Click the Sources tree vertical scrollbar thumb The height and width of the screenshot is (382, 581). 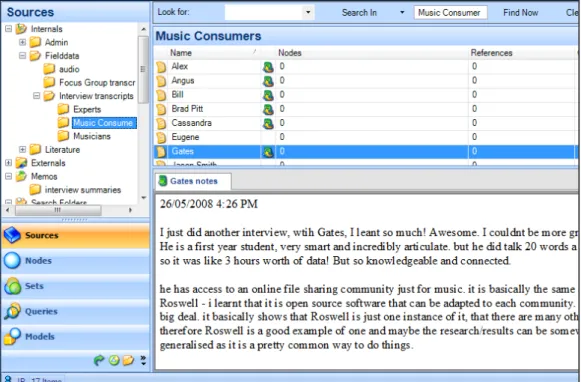point(143,69)
